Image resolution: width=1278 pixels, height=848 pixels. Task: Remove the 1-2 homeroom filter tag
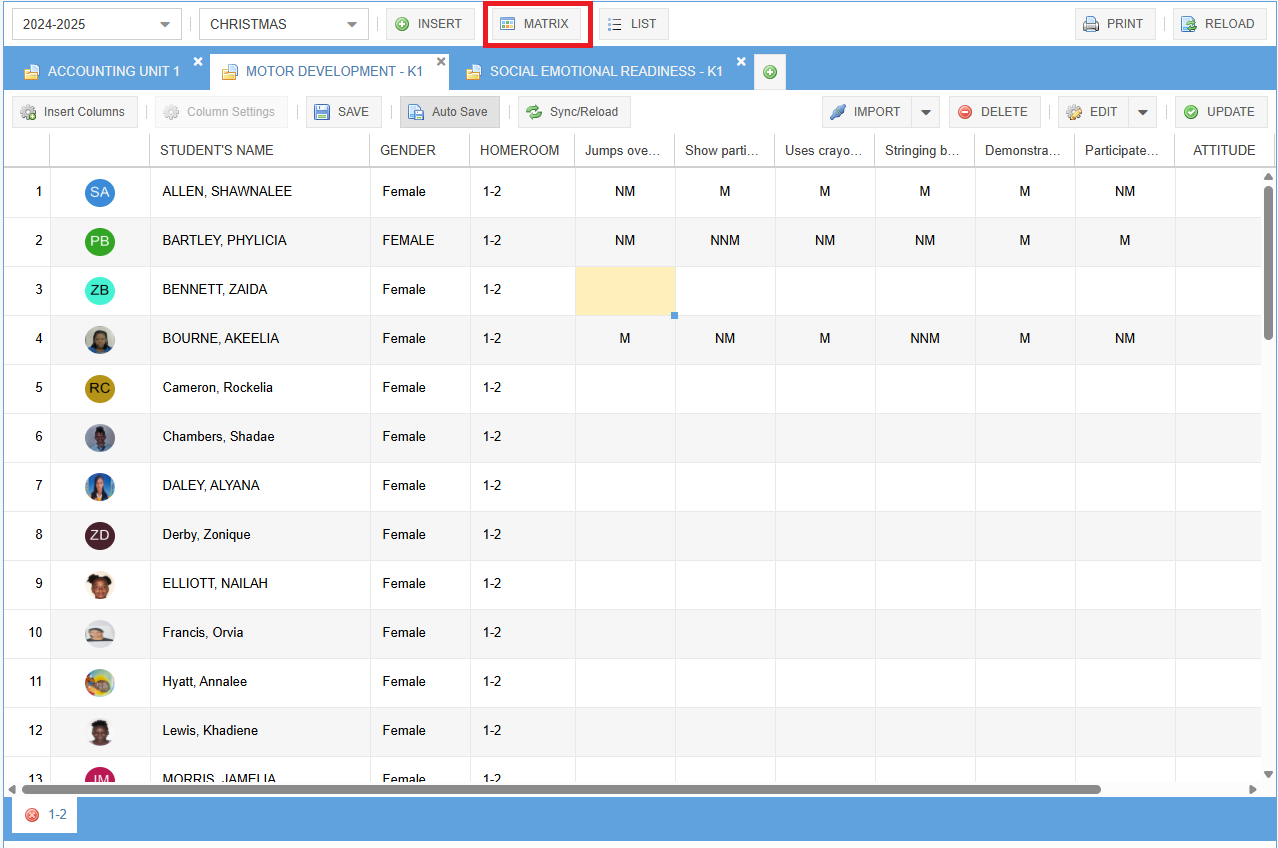click(x=32, y=815)
